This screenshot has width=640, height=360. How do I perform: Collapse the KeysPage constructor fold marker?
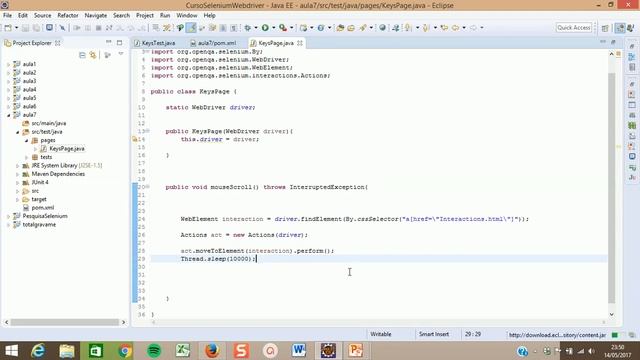point(148,131)
